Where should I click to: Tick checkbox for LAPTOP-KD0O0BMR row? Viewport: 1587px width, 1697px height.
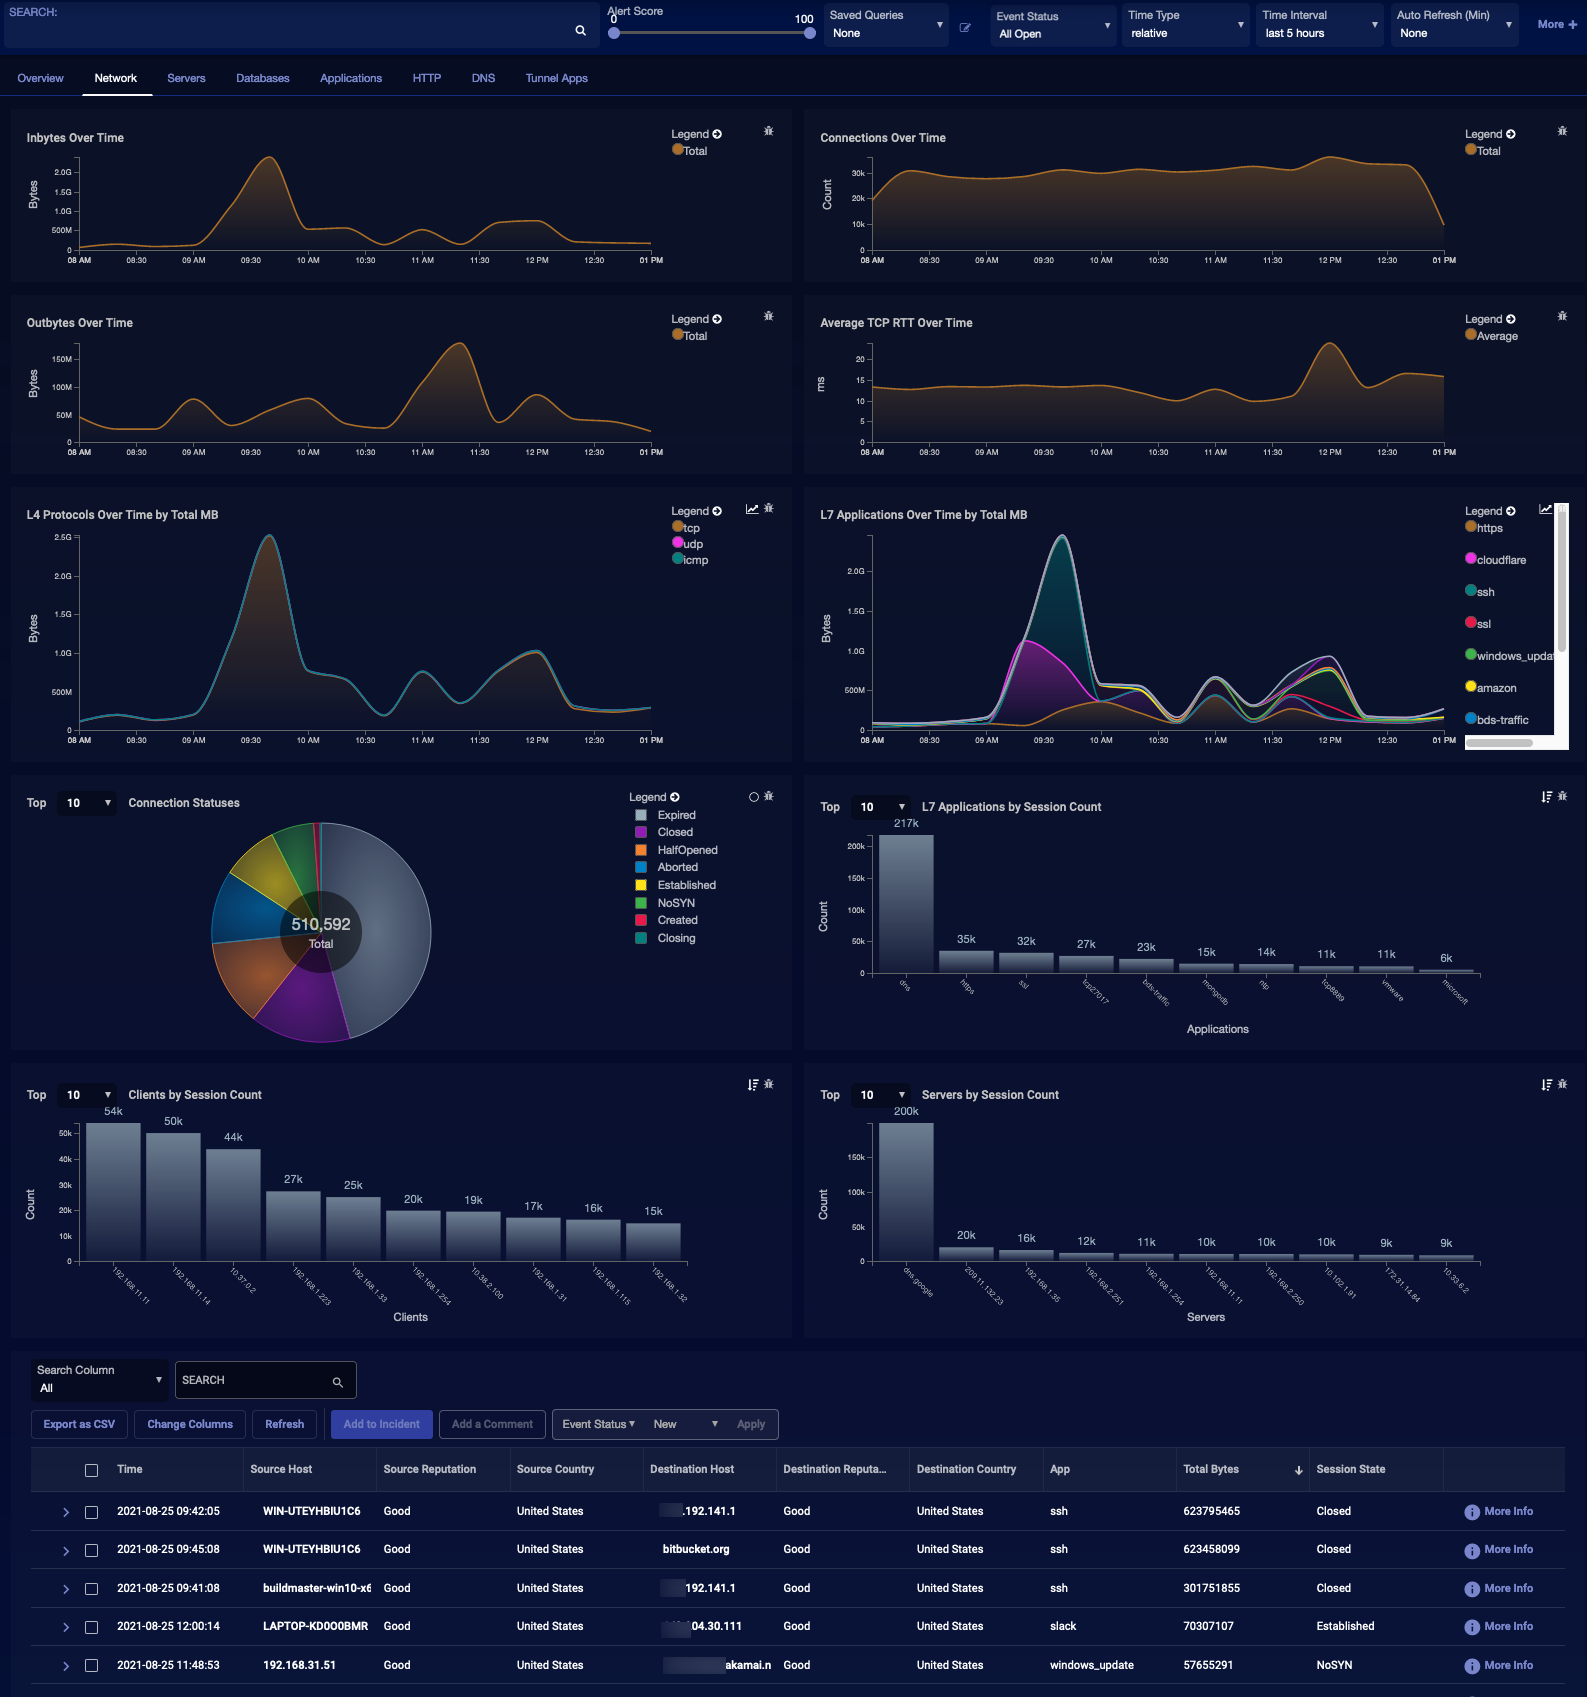[91, 1627]
